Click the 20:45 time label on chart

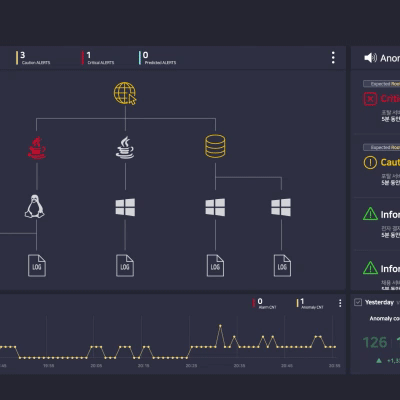click(287, 366)
